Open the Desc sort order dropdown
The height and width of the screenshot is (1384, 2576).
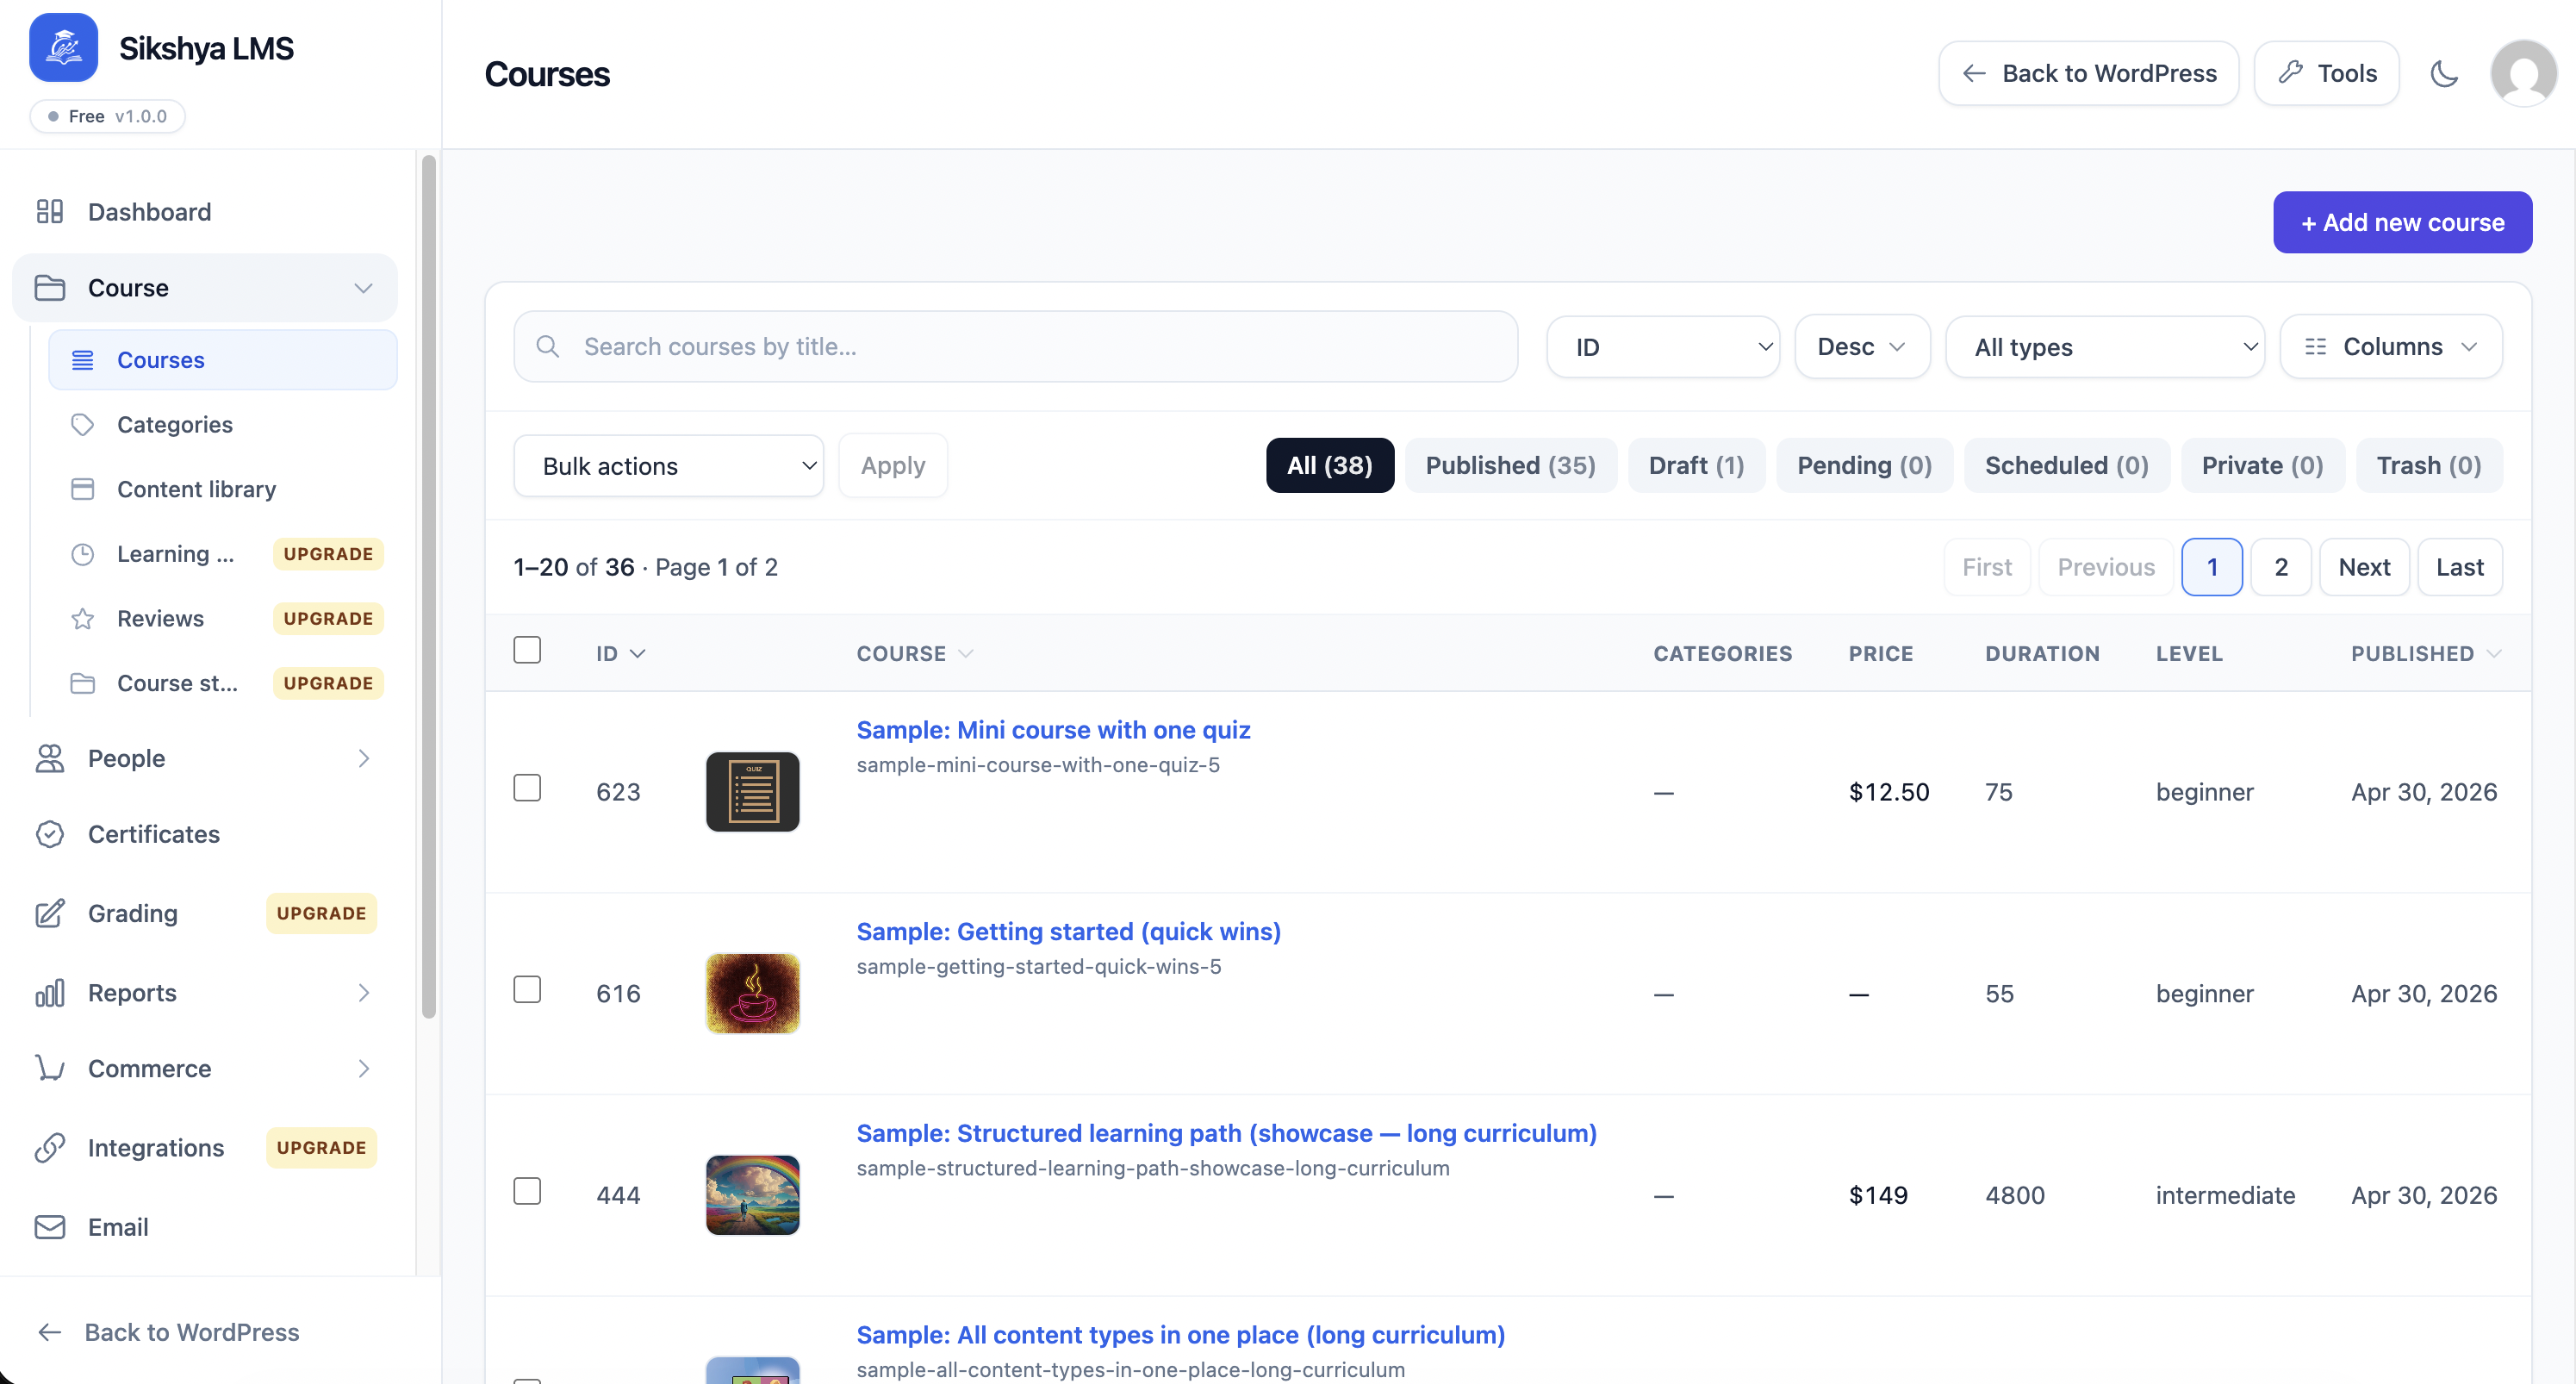pos(1862,346)
